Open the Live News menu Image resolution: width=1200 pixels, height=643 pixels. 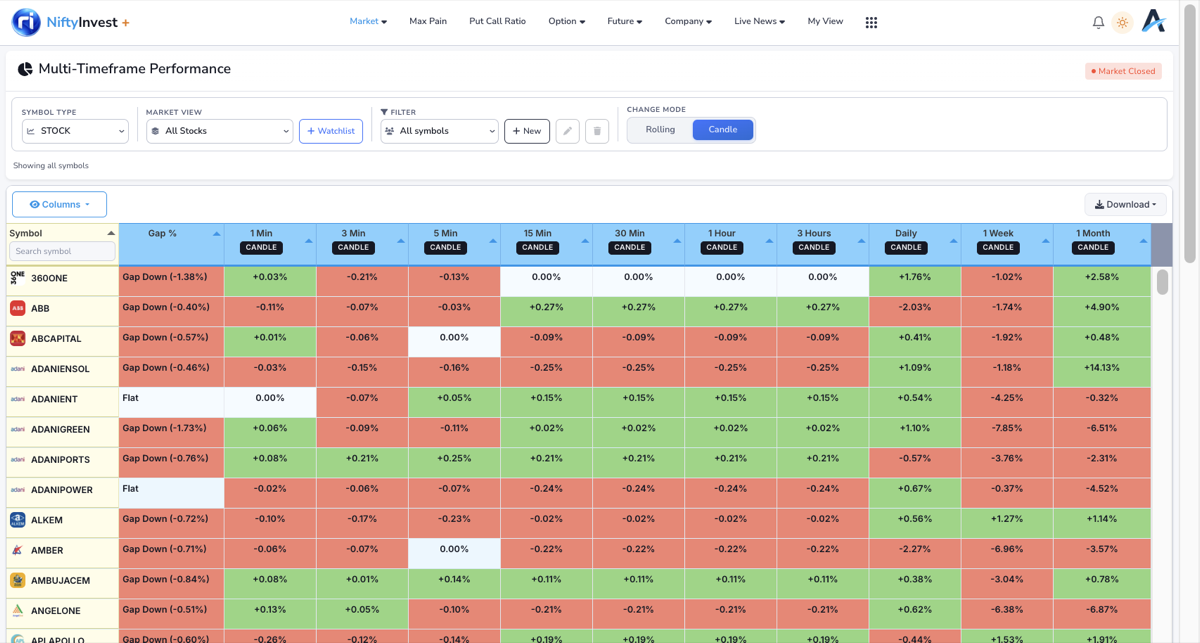[x=759, y=21]
